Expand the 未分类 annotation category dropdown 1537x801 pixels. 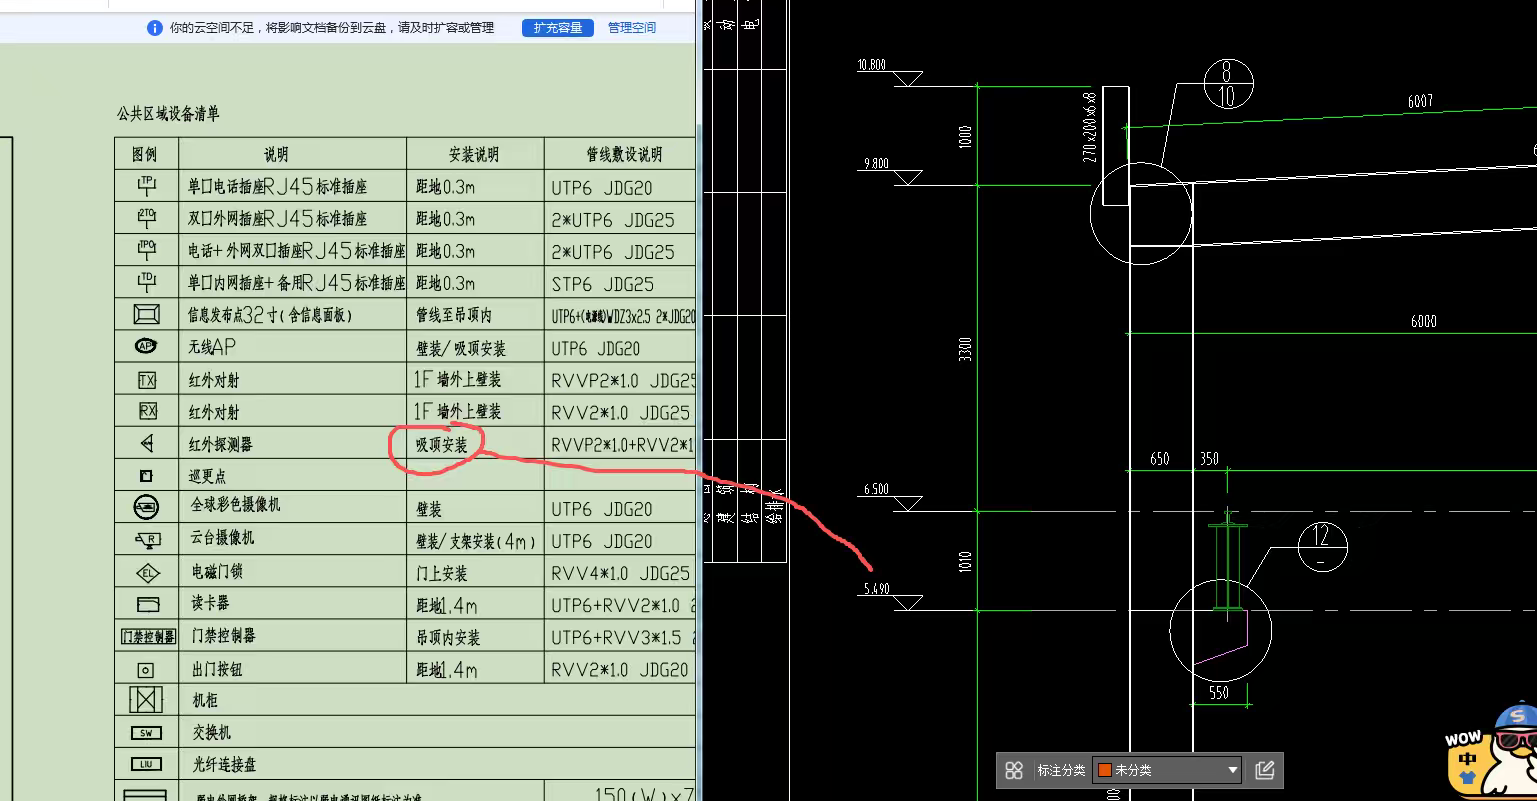[1232, 770]
